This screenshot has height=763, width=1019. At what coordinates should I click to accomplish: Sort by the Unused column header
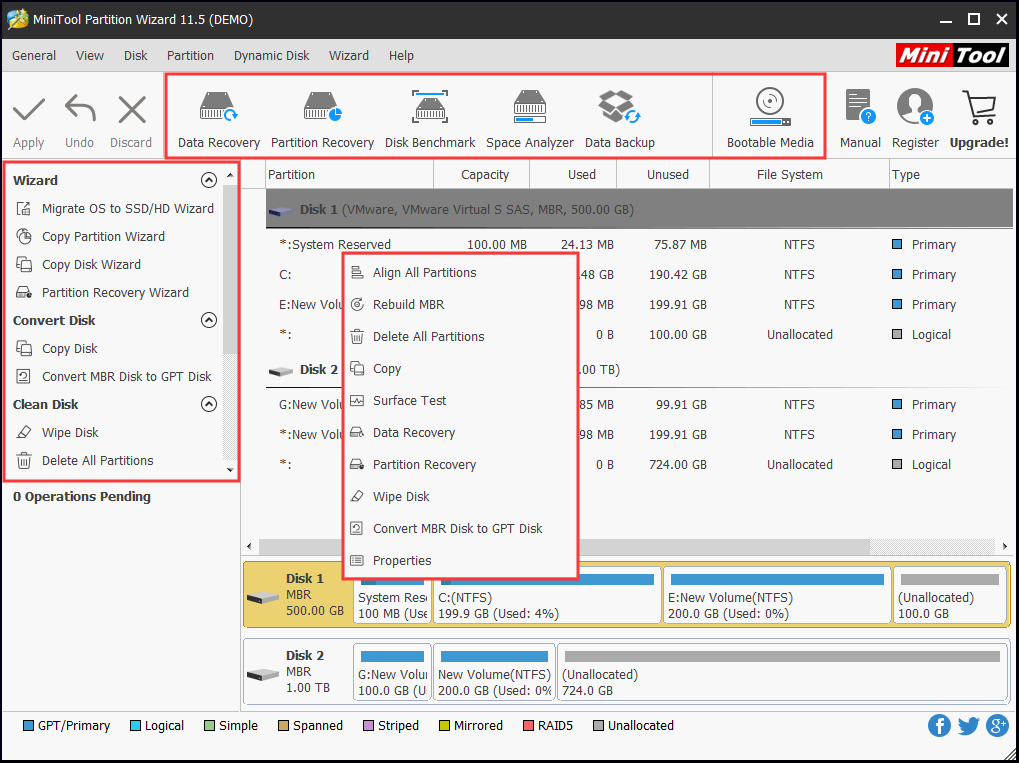[x=663, y=175]
